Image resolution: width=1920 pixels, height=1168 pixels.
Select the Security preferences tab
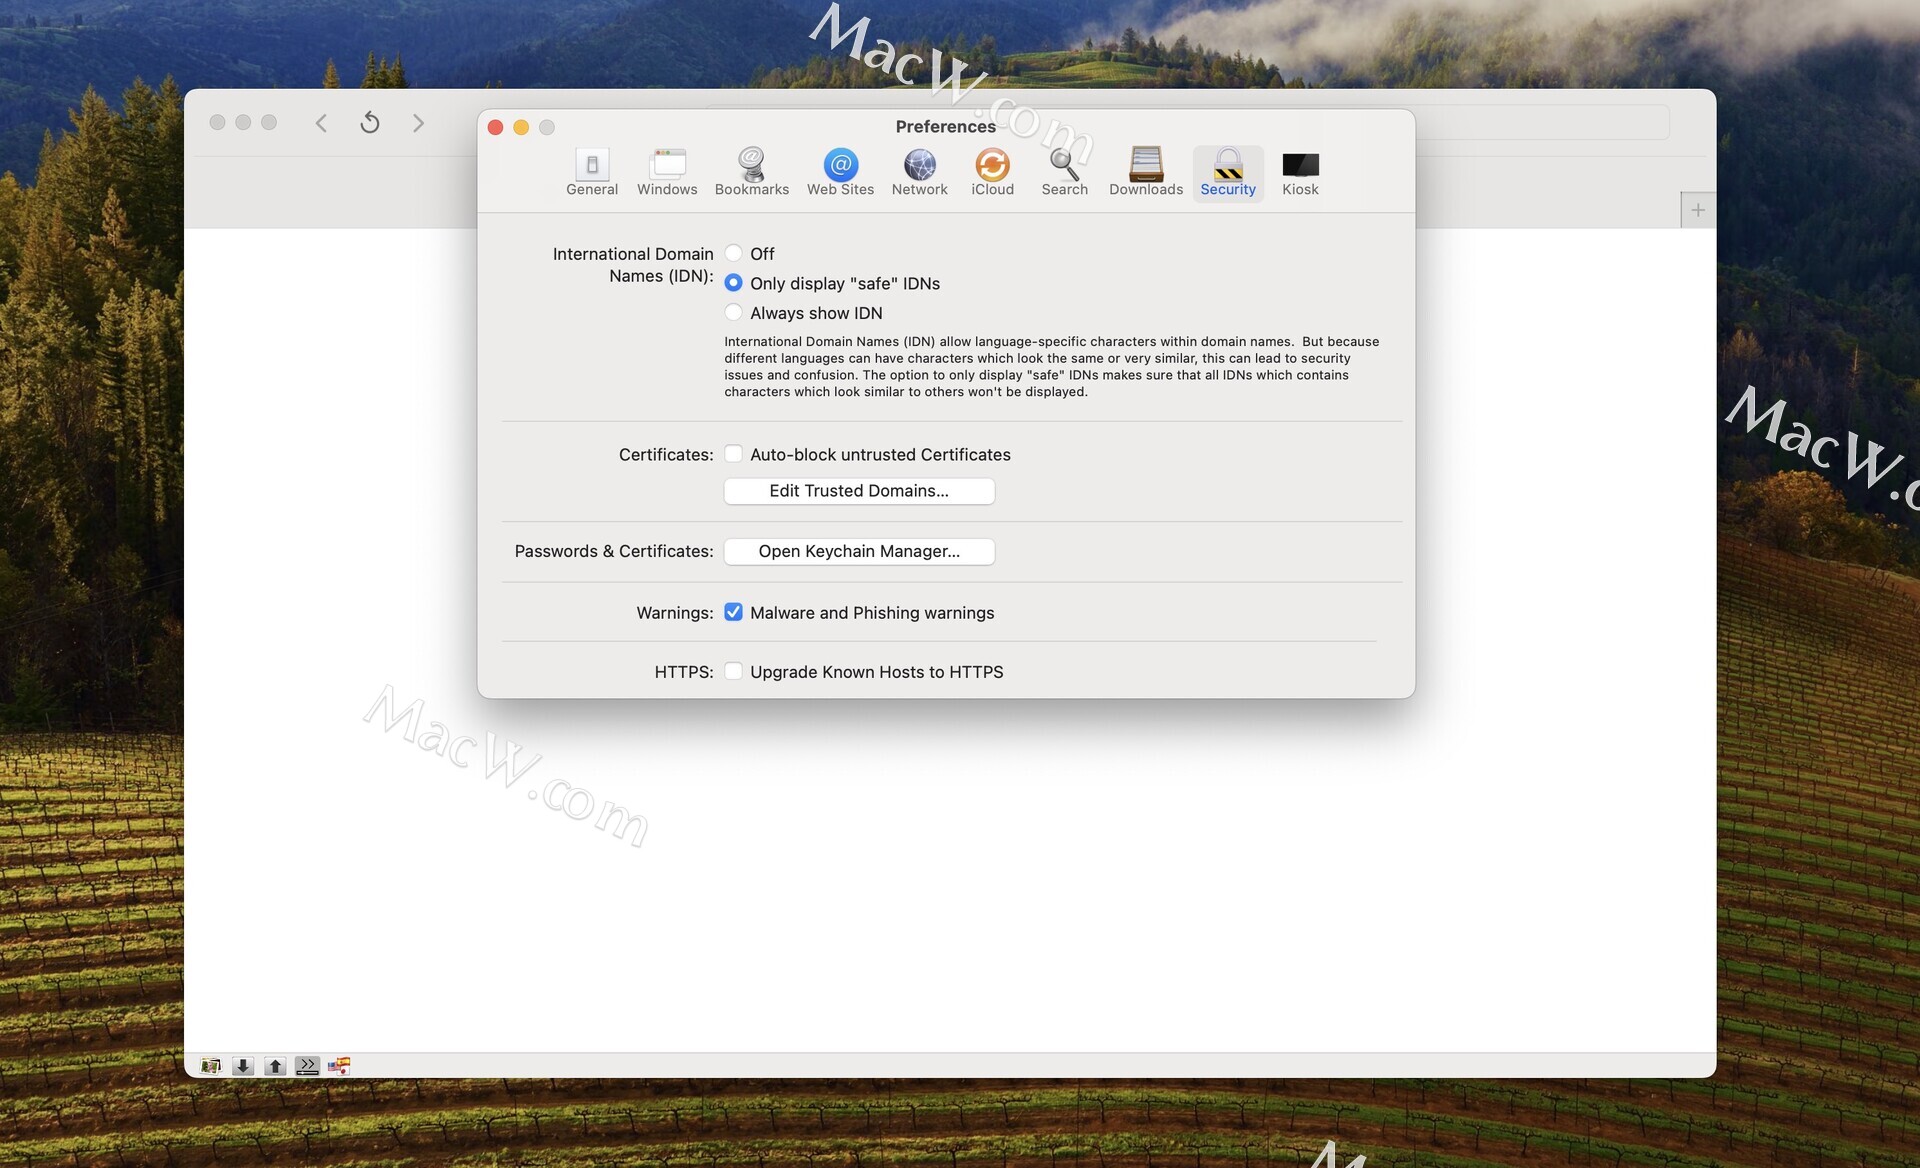[x=1227, y=172]
